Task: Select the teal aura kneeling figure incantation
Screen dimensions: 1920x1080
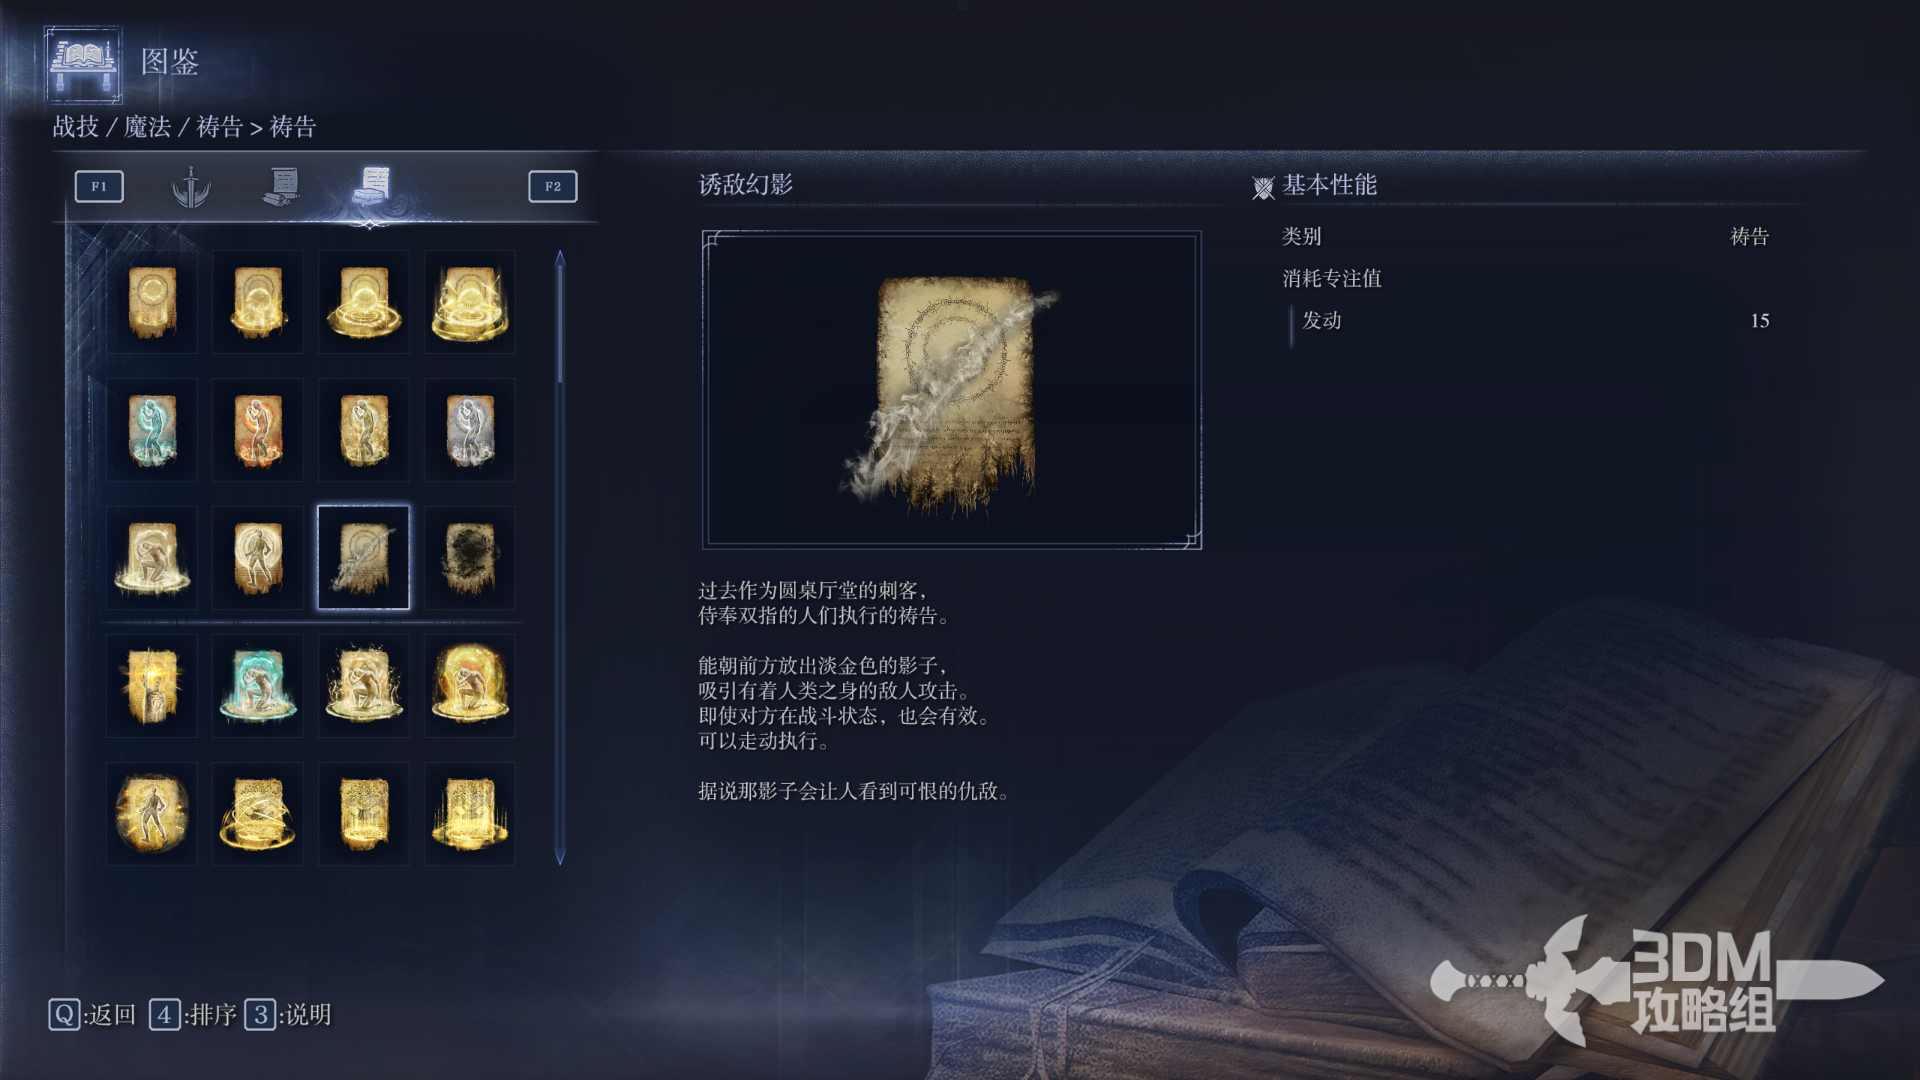Action: pos(258,686)
